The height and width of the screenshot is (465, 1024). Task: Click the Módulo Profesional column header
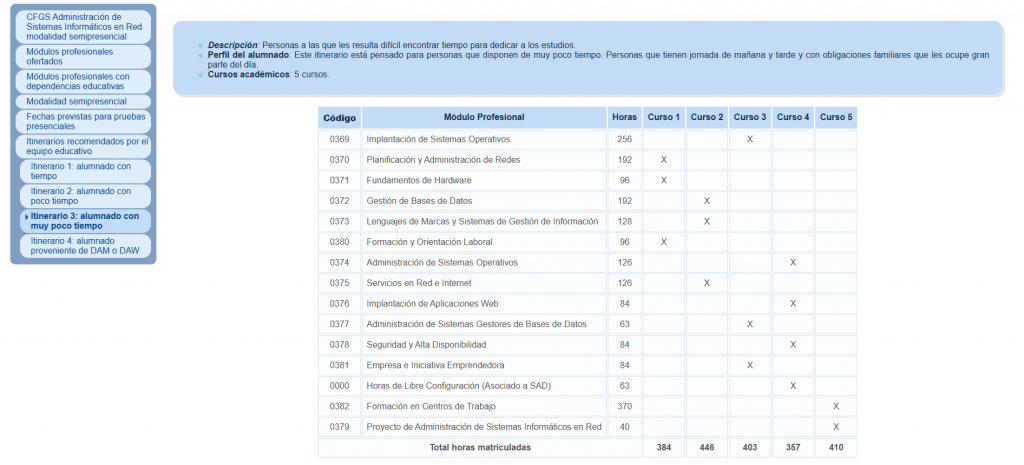click(x=484, y=118)
